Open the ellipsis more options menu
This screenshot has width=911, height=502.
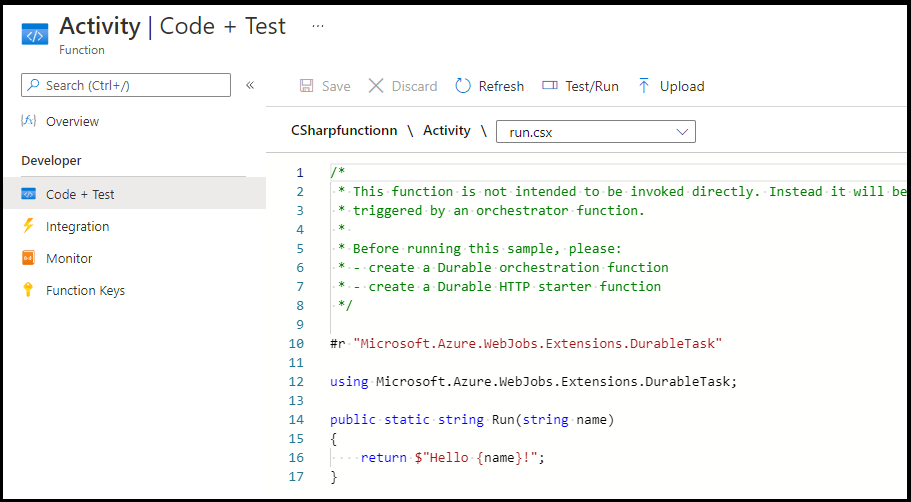click(318, 26)
